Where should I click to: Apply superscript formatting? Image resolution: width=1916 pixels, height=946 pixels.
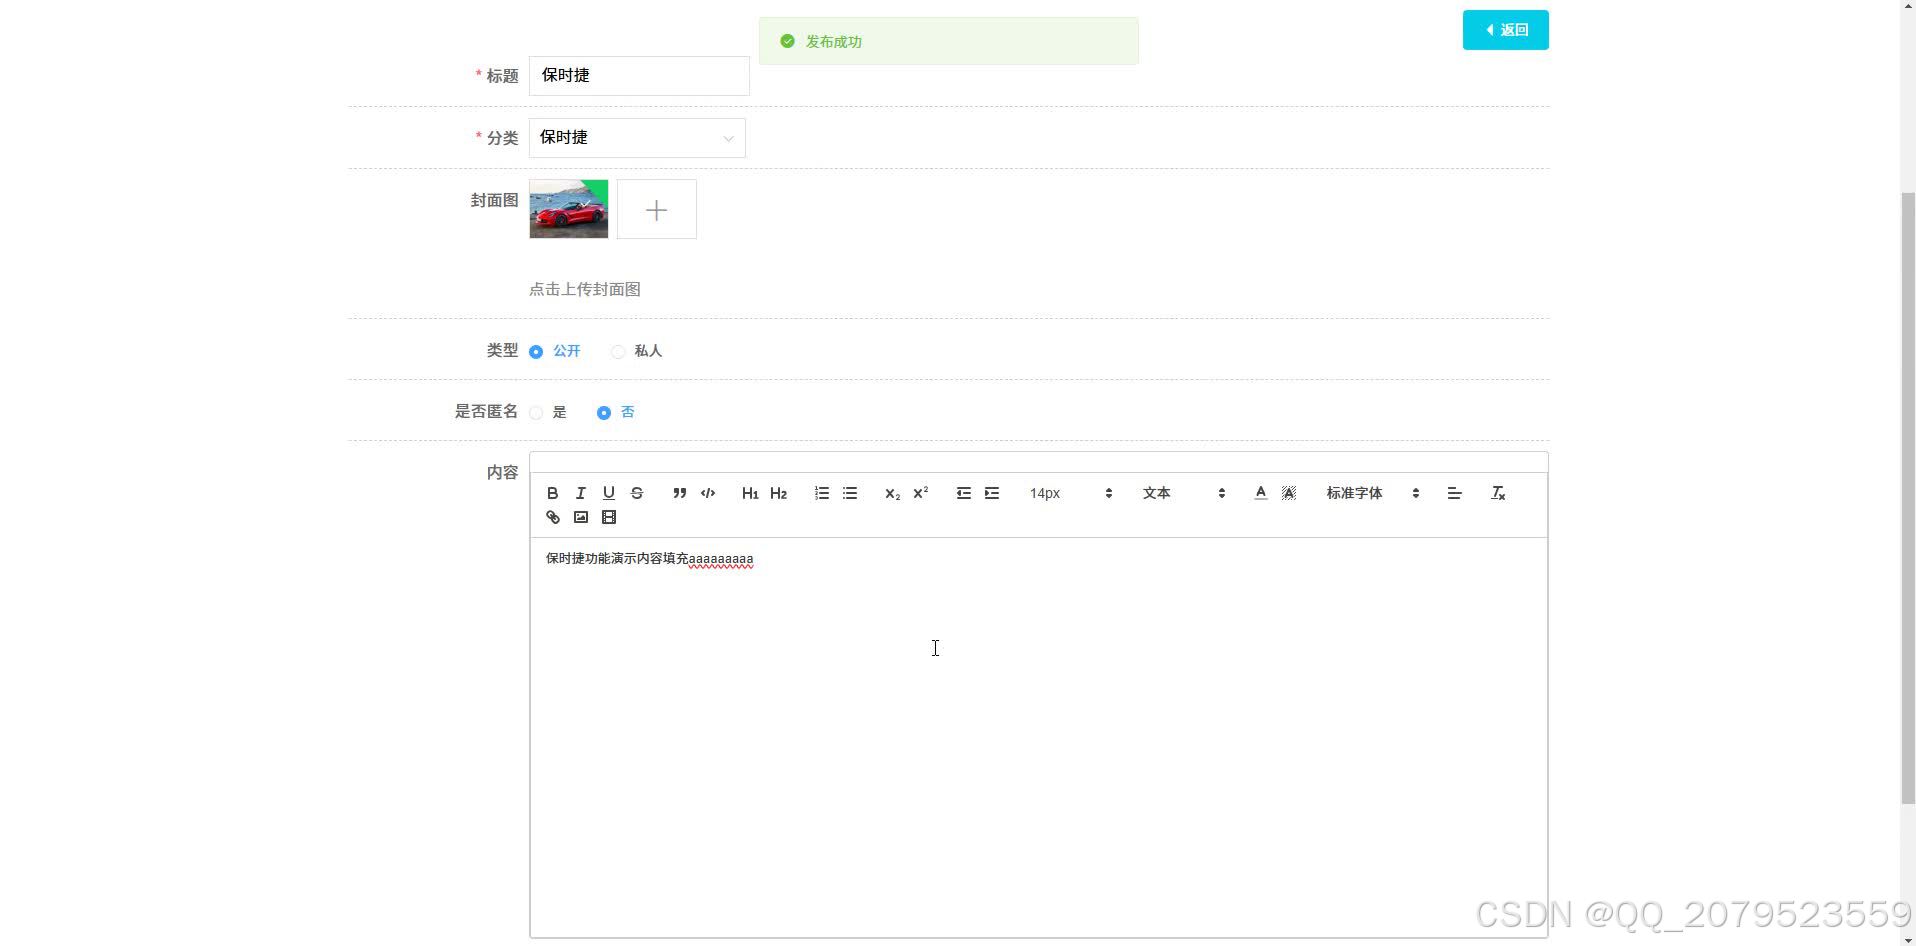[920, 493]
